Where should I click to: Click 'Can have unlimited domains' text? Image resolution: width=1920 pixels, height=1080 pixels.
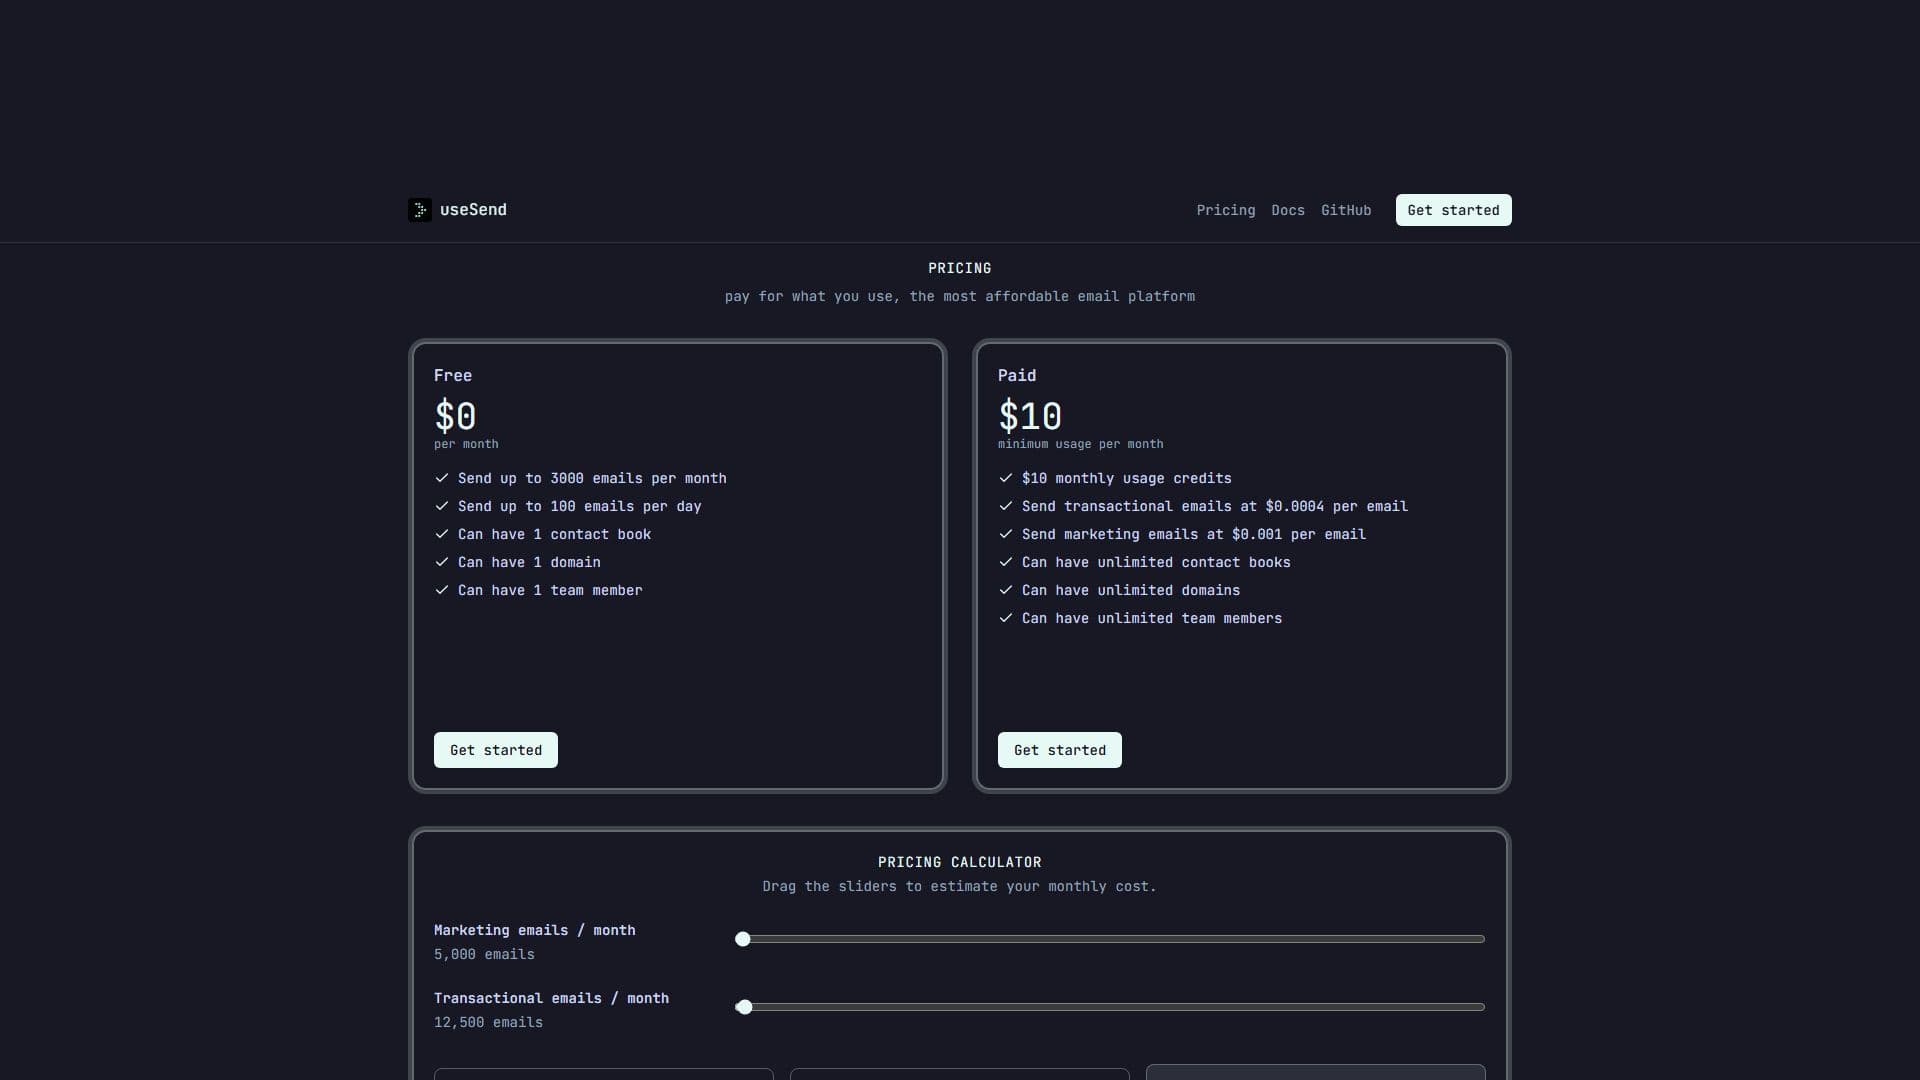[1131, 590]
